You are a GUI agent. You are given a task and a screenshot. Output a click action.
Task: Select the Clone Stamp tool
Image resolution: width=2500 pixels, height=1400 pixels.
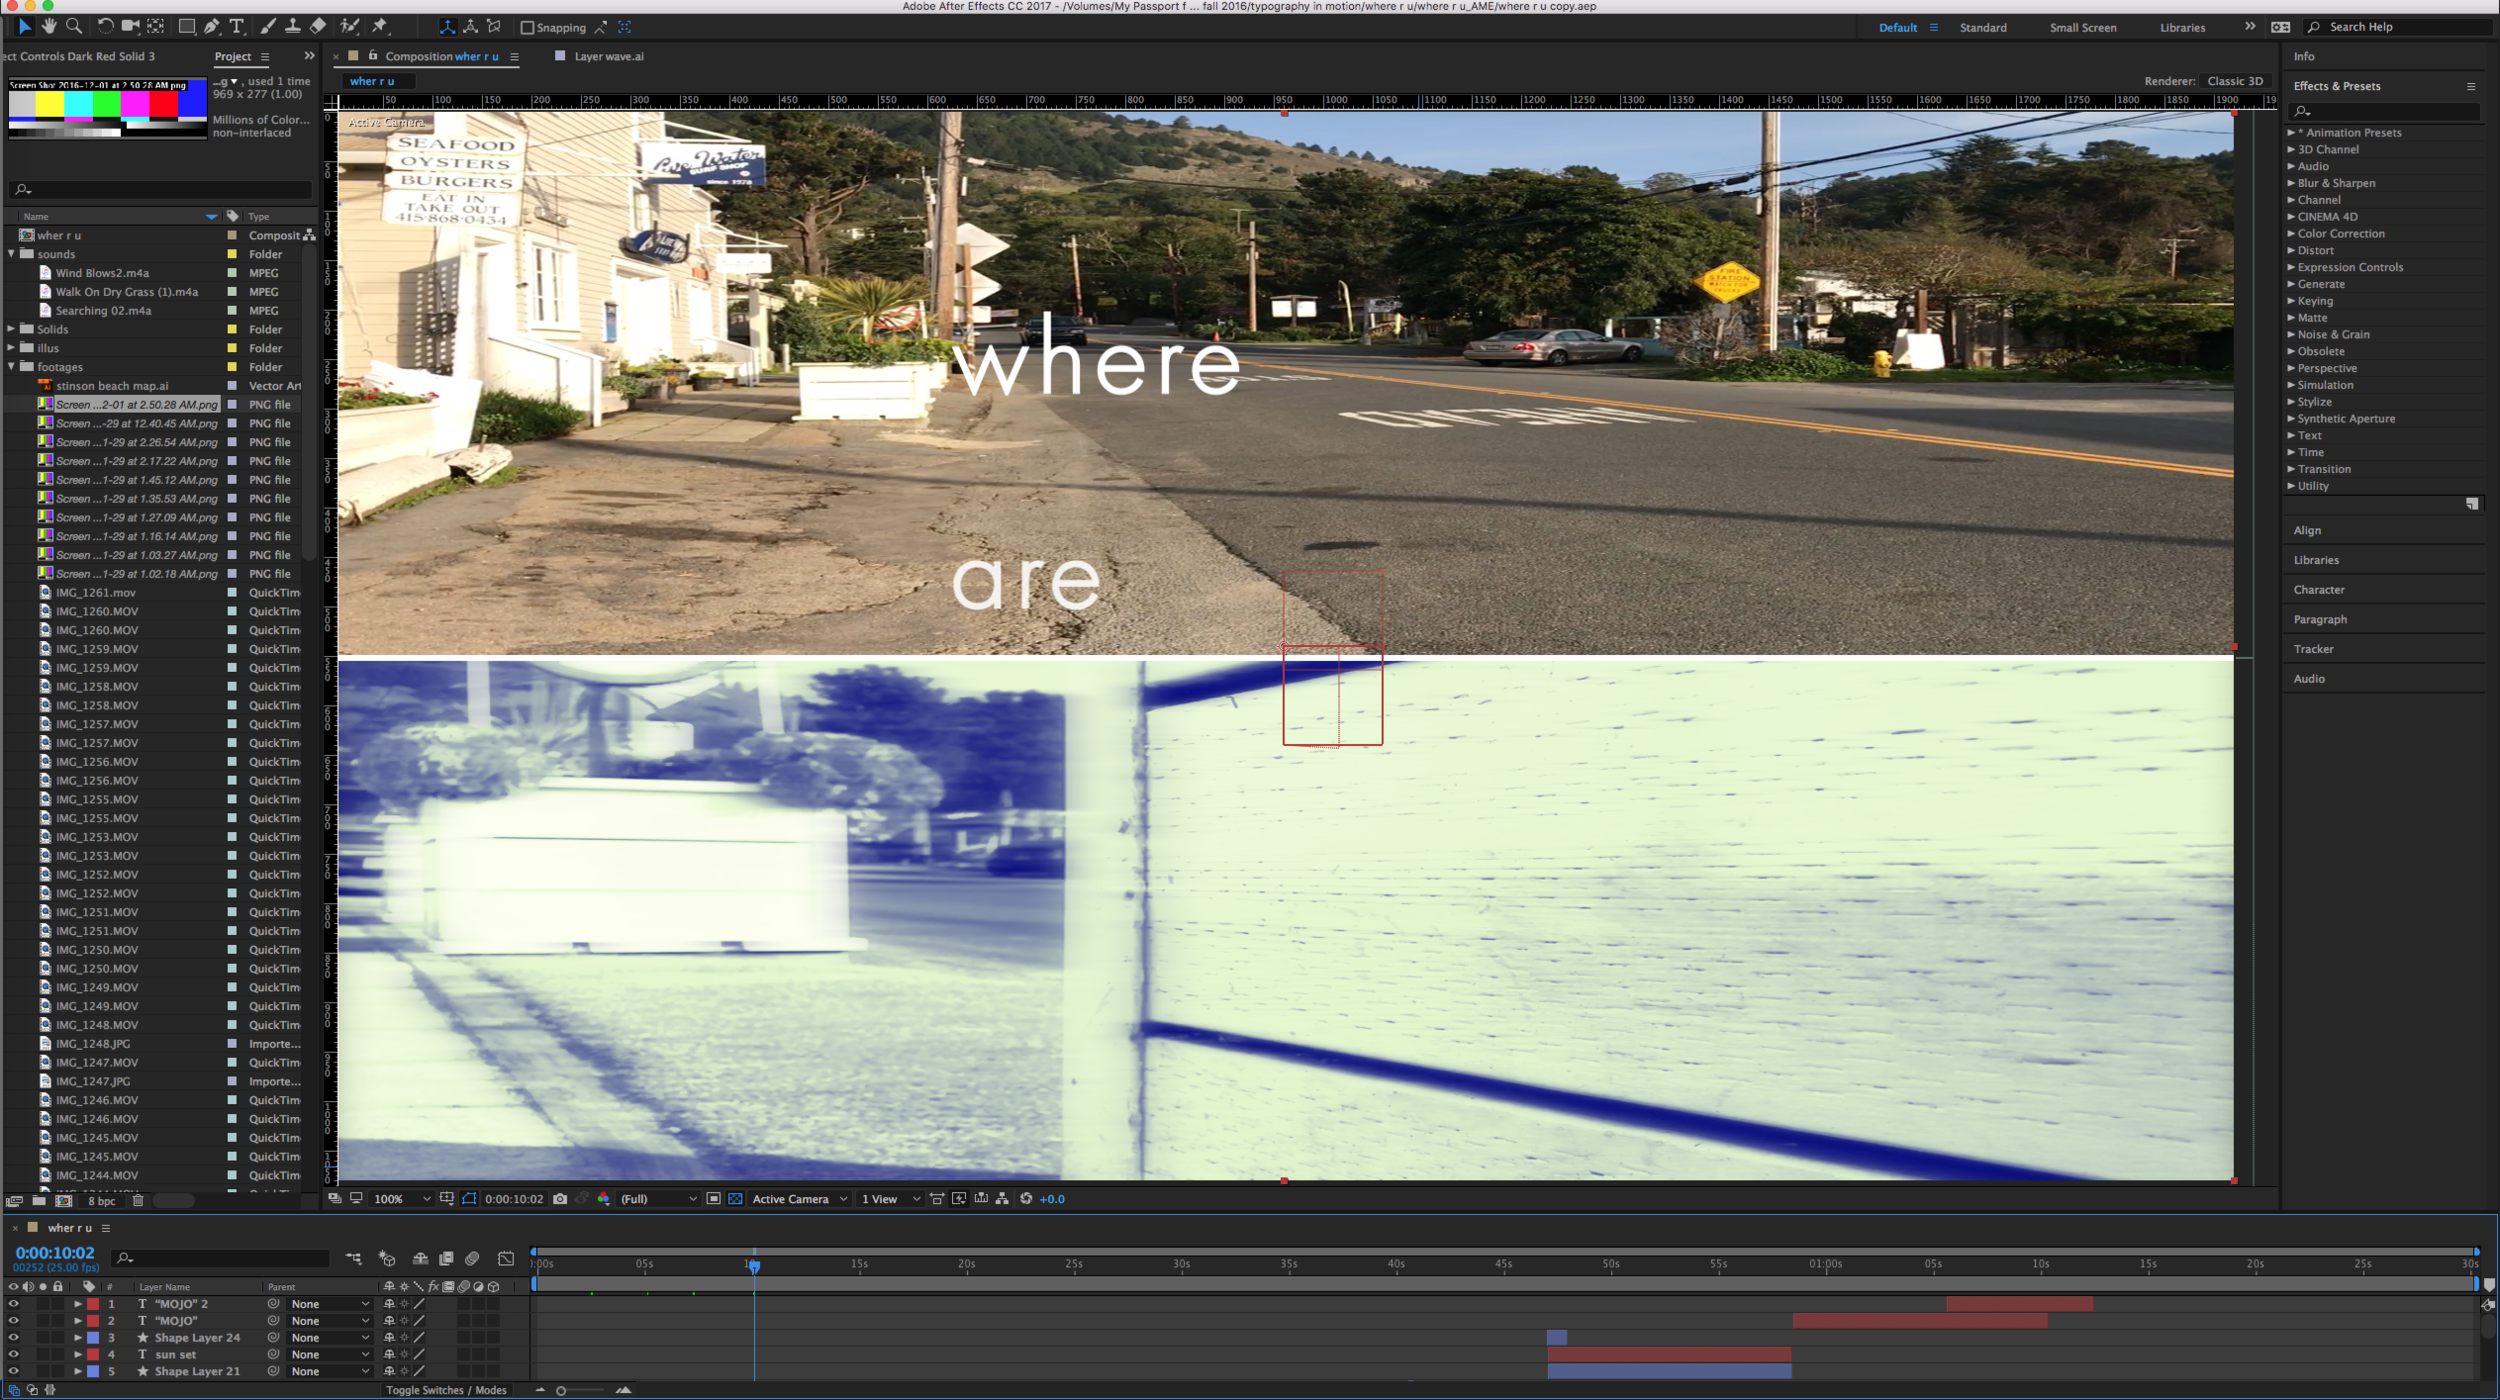click(x=292, y=26)
